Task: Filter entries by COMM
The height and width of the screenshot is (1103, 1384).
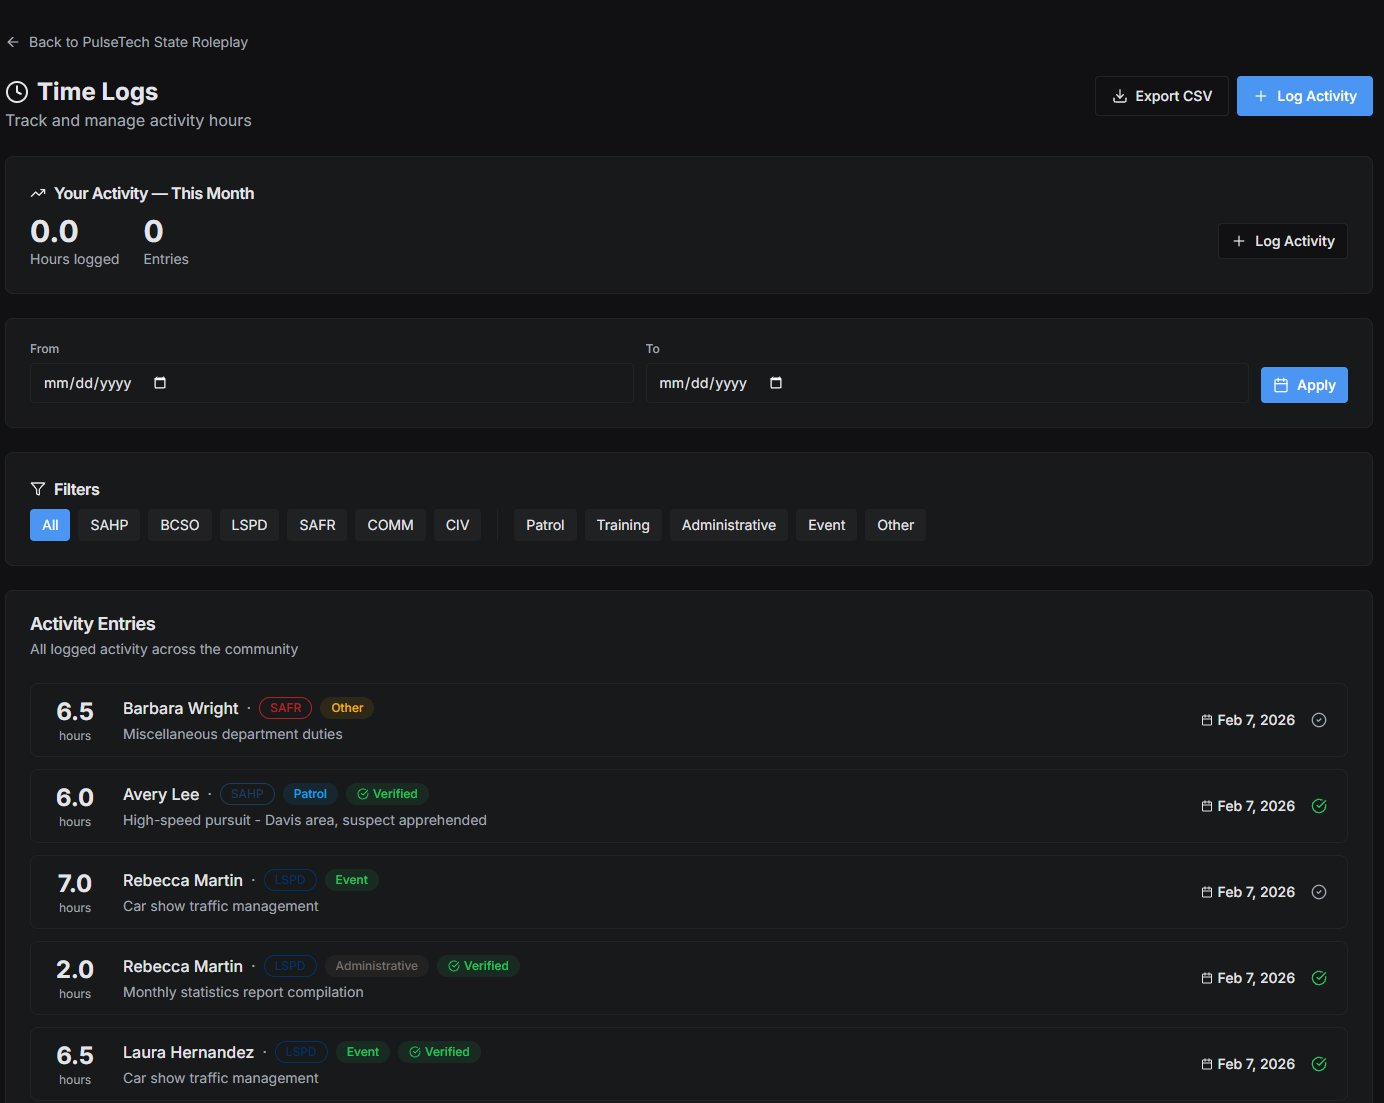Action: click(x=390, y=525)
